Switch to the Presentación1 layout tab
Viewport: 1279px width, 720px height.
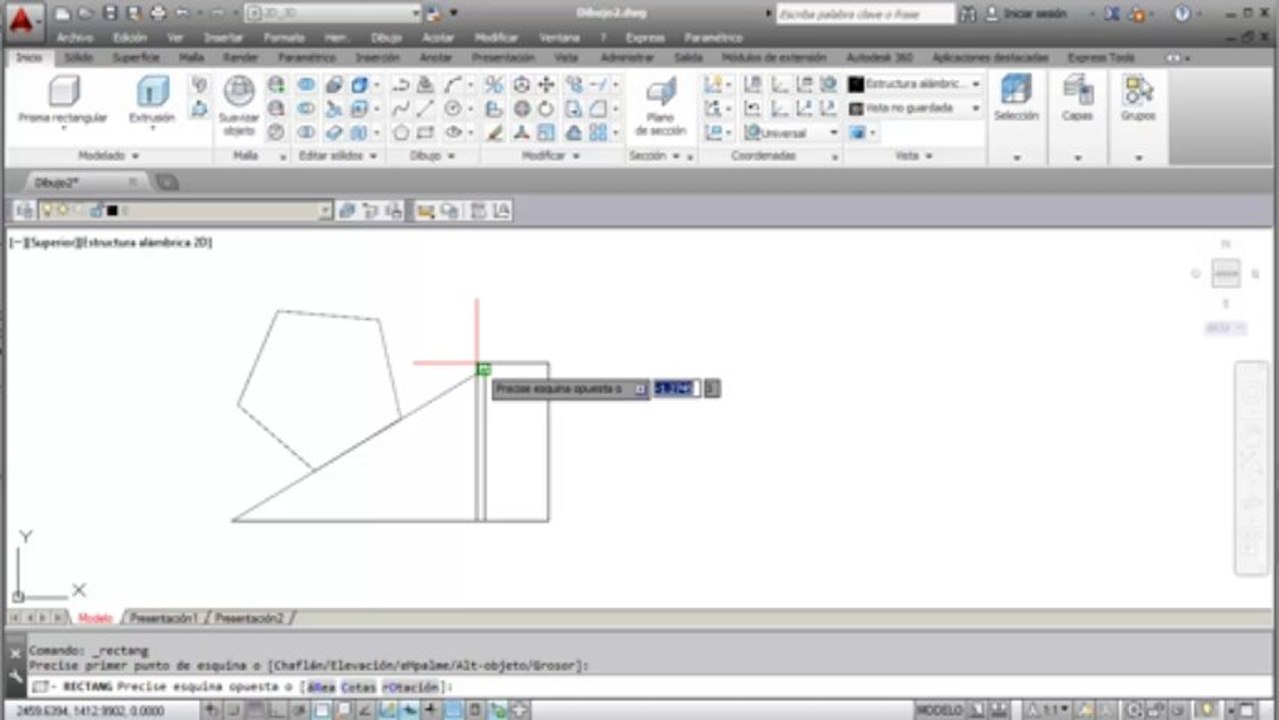point(164,618)
